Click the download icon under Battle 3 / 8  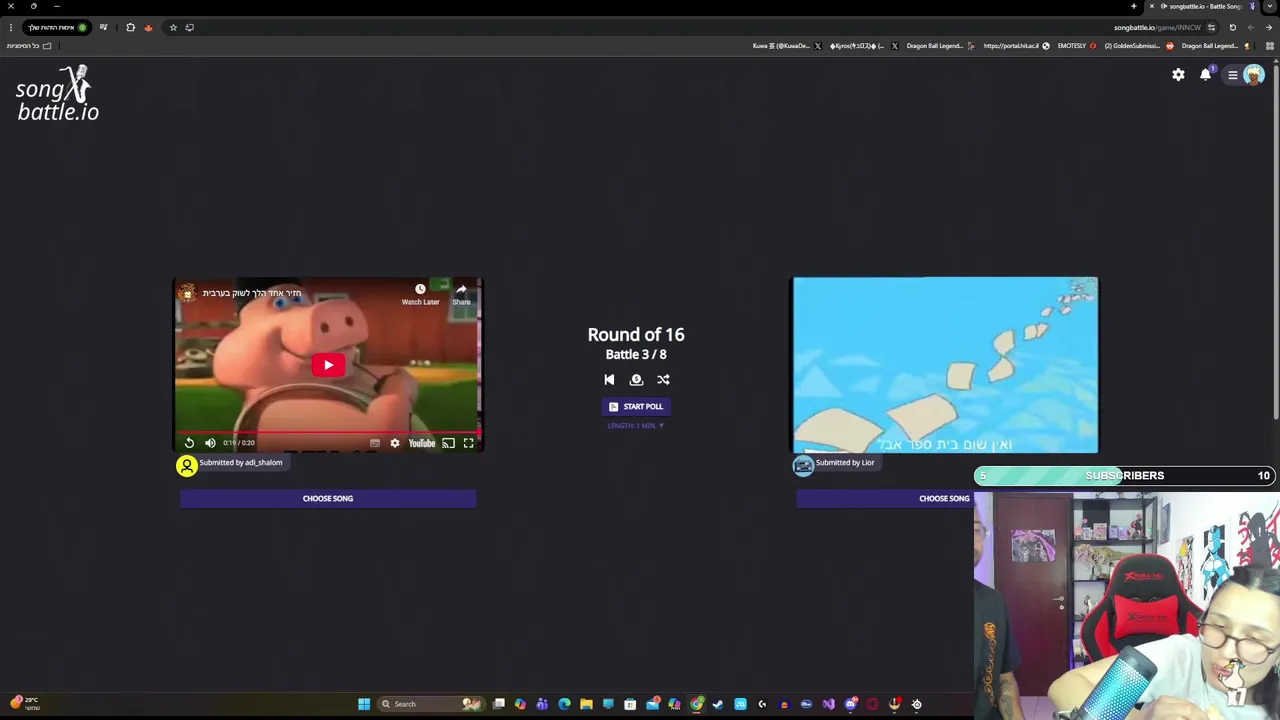click(x=636, y=380)
